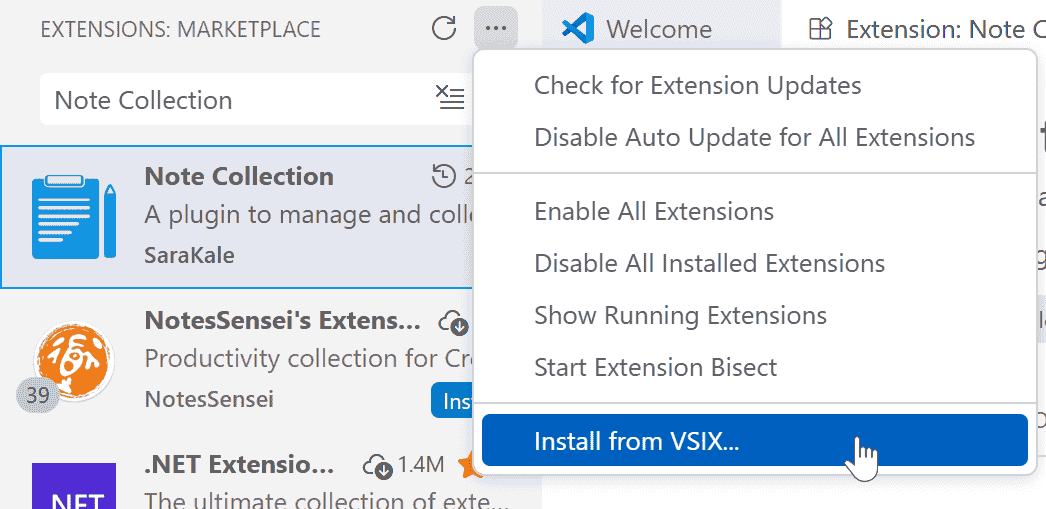Click Install from VSIX...
1046x509 pixels.
tap(754, 440)
